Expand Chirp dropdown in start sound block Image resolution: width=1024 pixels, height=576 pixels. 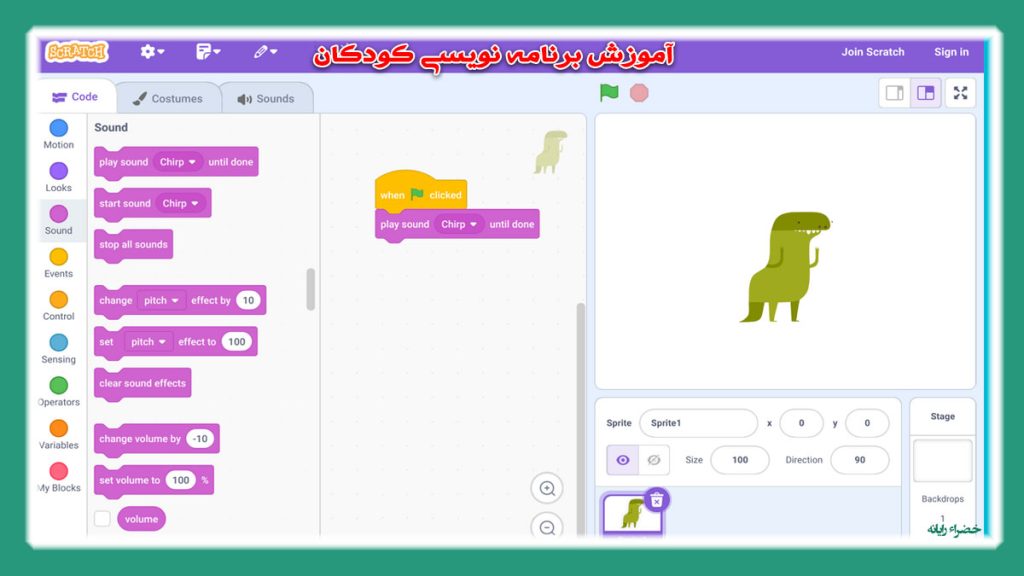[180, 203]
